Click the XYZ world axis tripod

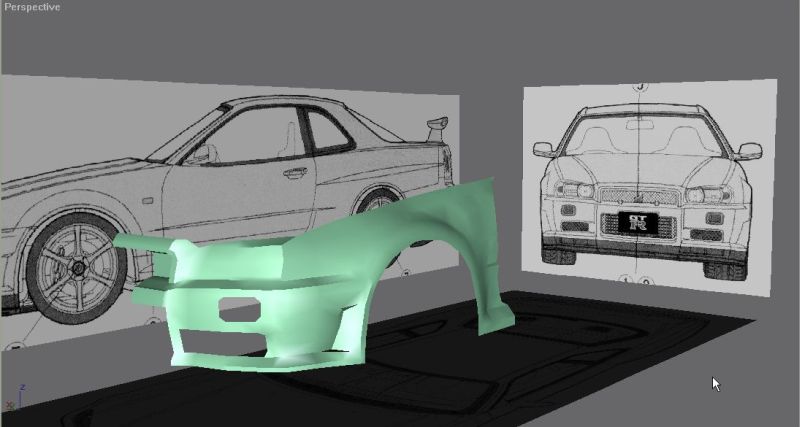15,399
